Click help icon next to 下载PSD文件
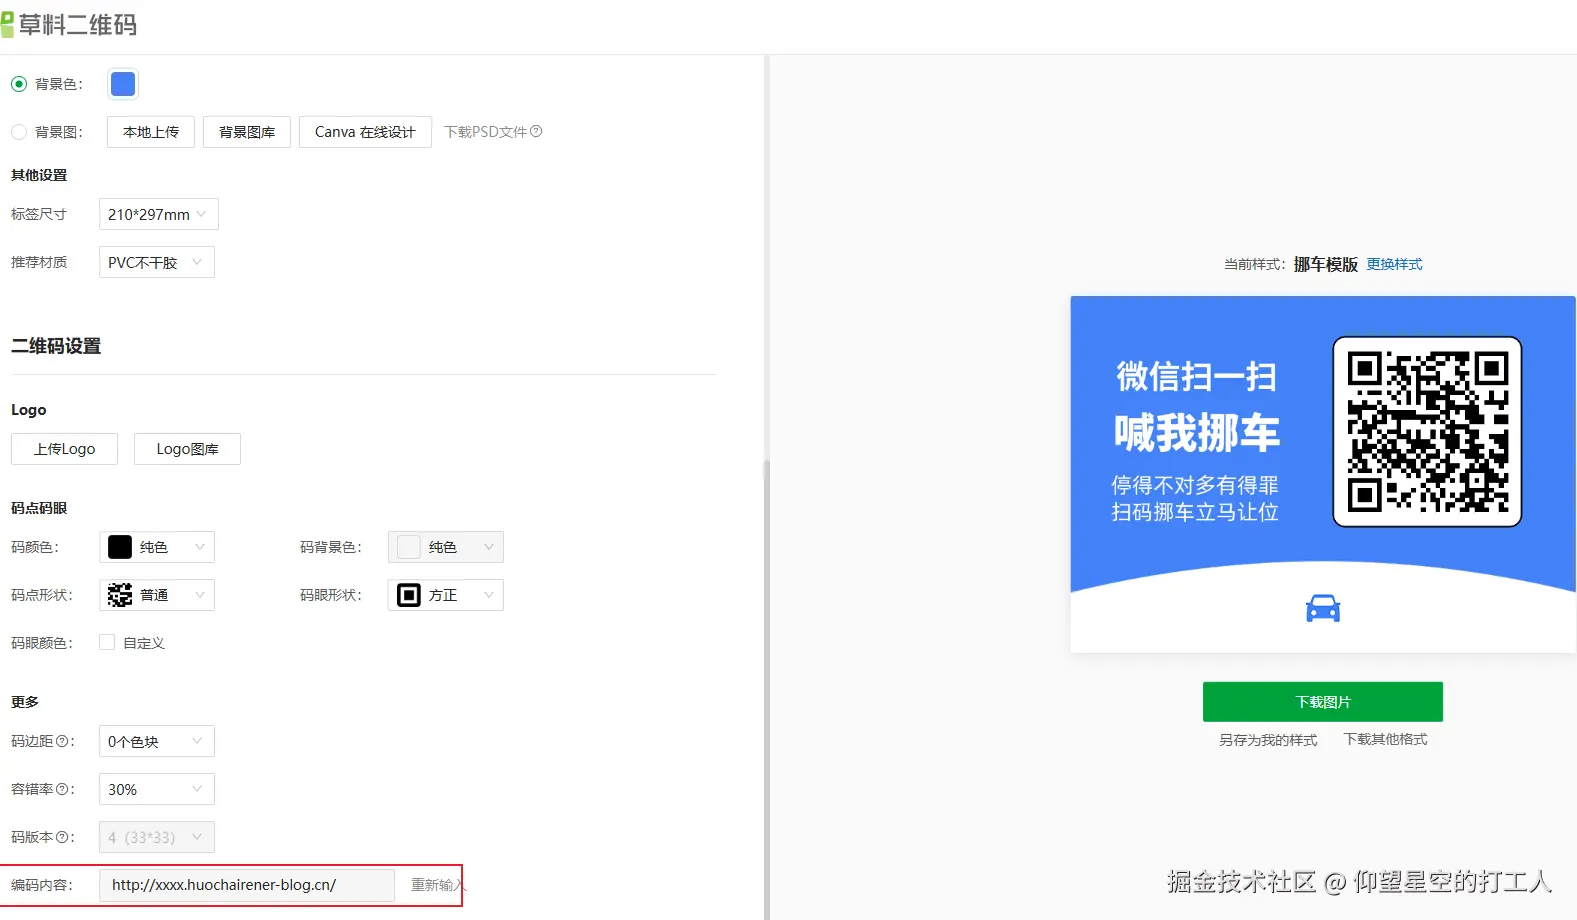 coord(536,131)
